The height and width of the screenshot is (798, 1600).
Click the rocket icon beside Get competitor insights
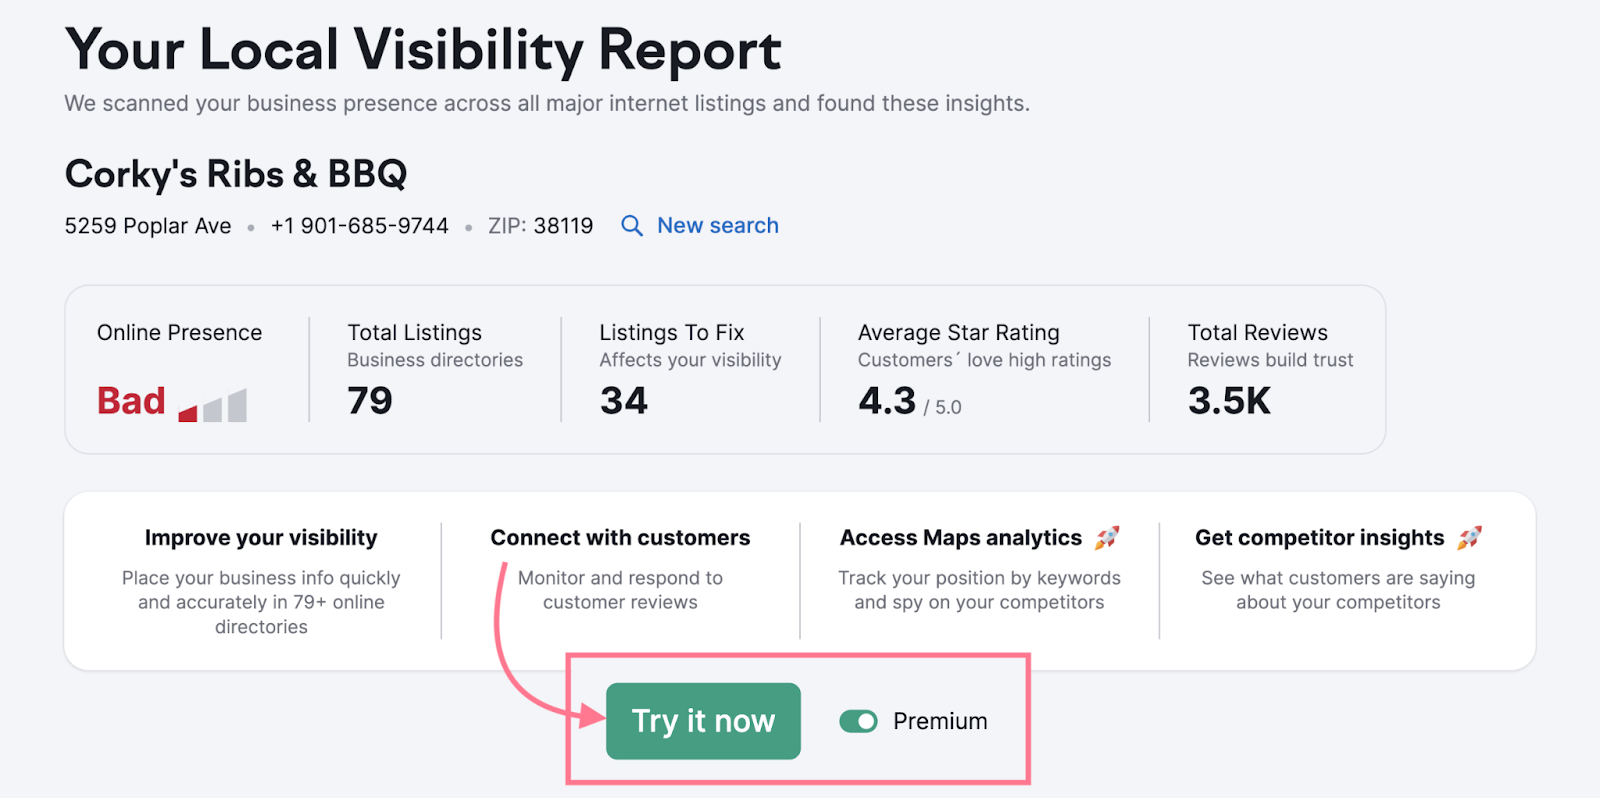(1469, 538)
